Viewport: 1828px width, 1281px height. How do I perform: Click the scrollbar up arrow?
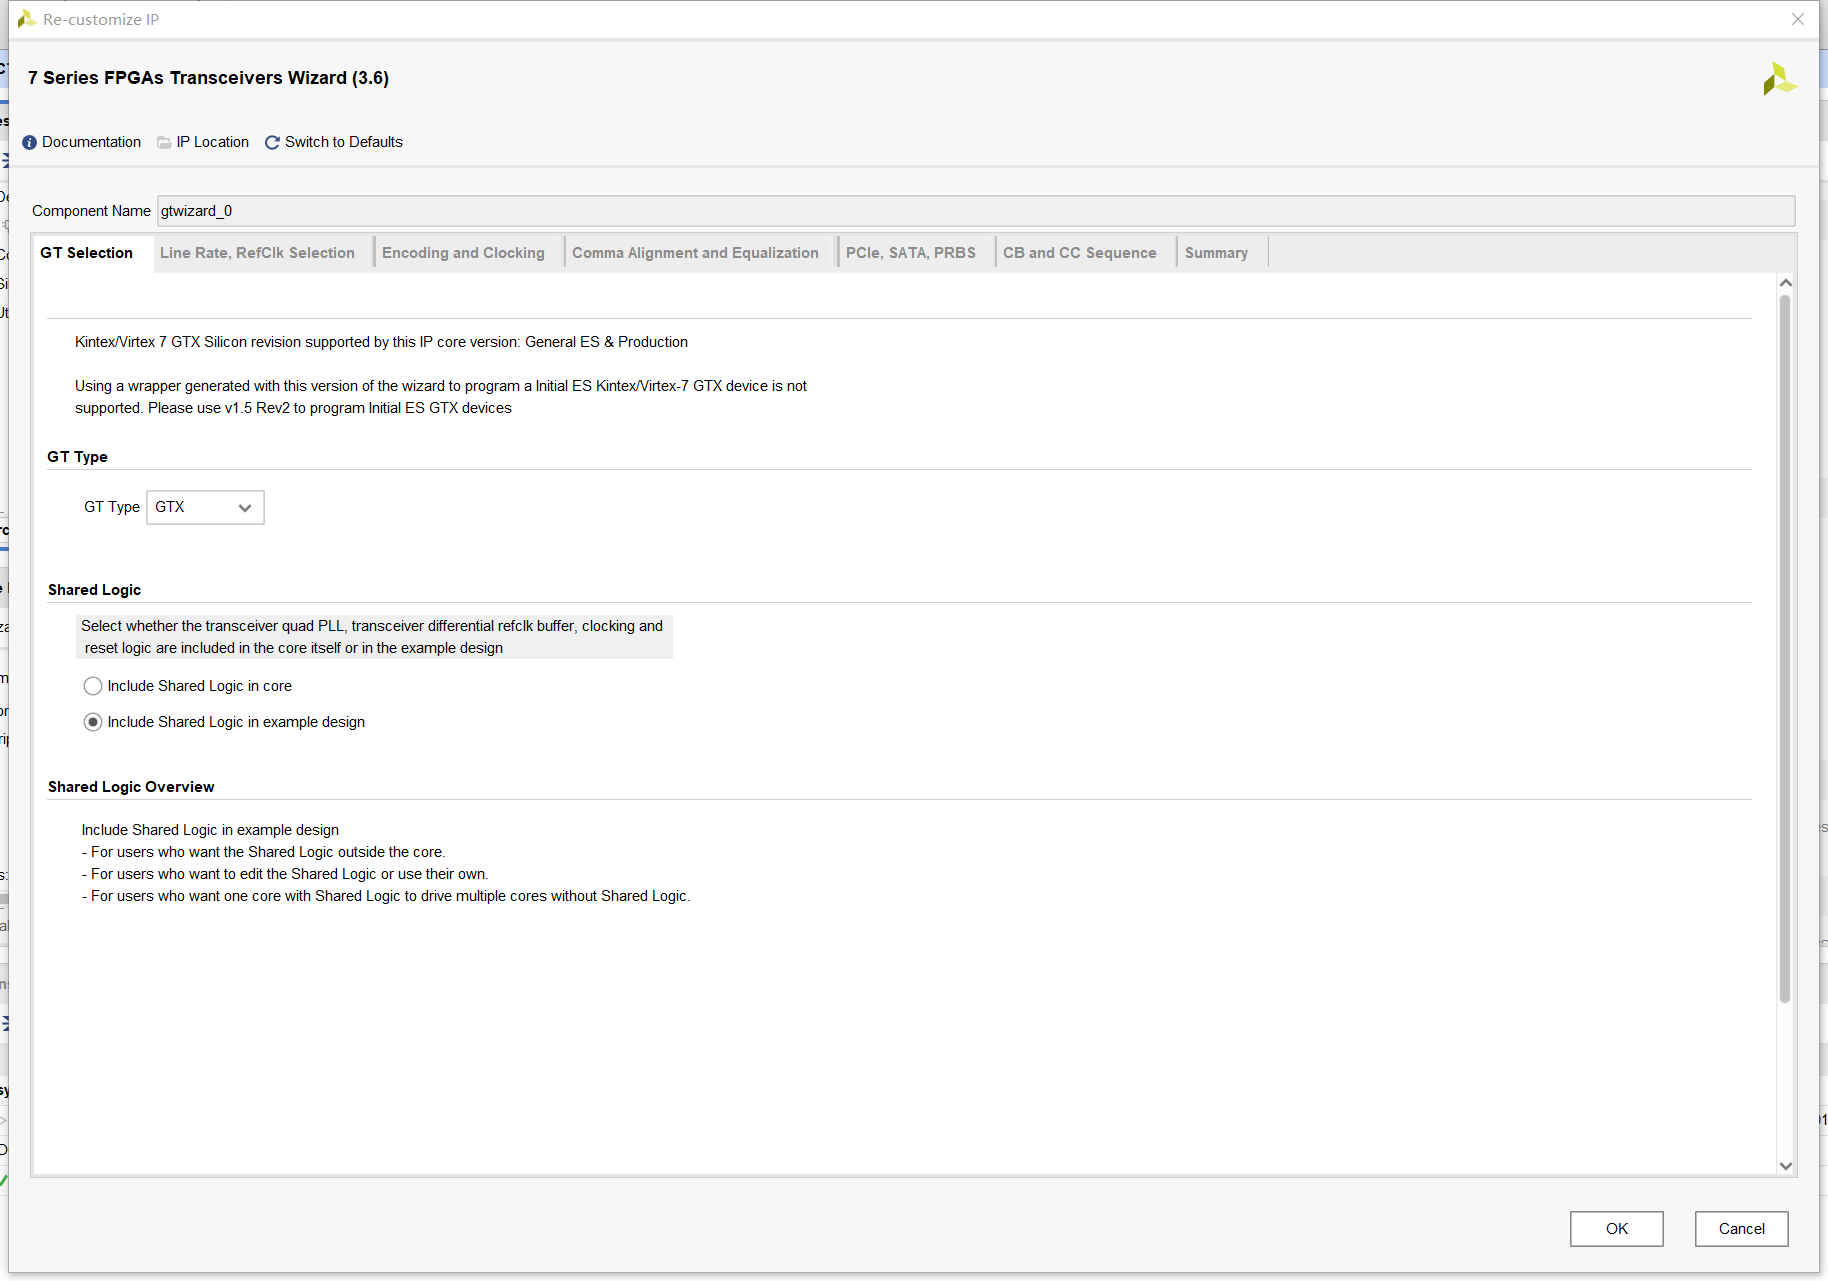[1786, 283]
